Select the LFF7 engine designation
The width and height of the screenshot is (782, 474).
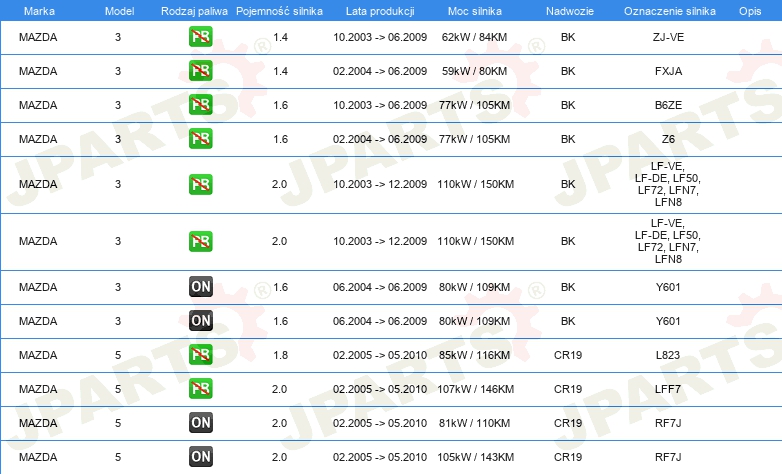point(668,389)
